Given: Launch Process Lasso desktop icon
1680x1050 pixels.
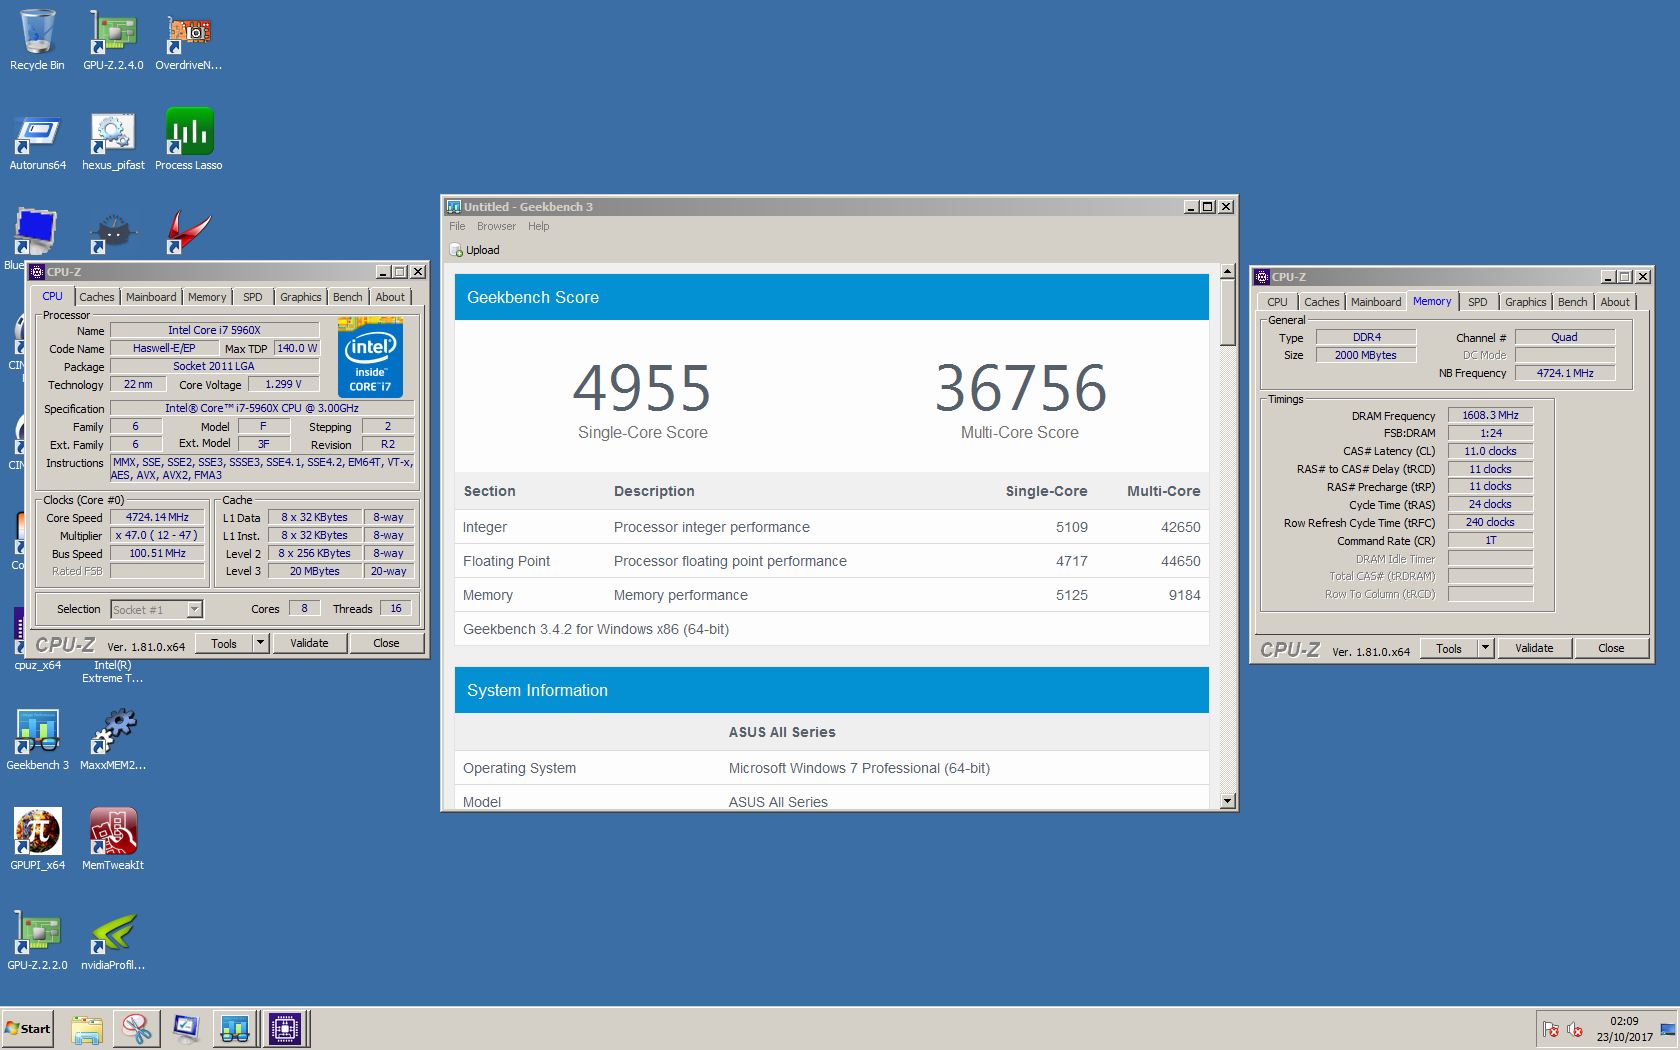Looking at the screenshot, I should pyautogui.click(x=189, y=140).
